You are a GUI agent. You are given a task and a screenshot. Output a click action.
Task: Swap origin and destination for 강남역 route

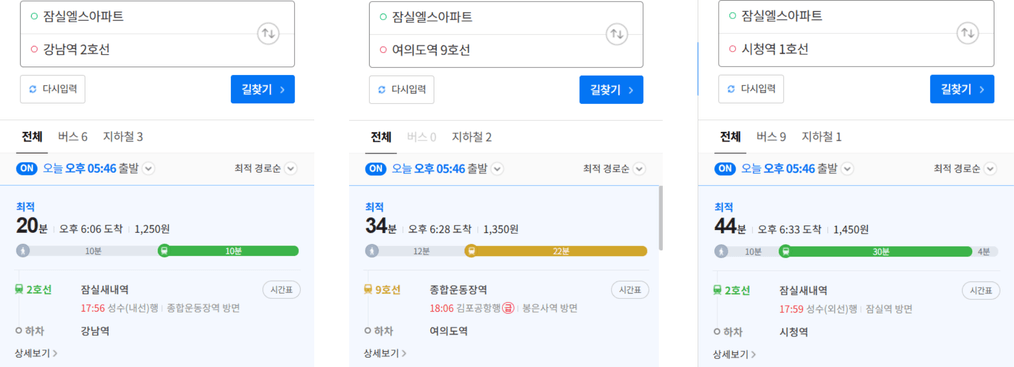[268, 34]
